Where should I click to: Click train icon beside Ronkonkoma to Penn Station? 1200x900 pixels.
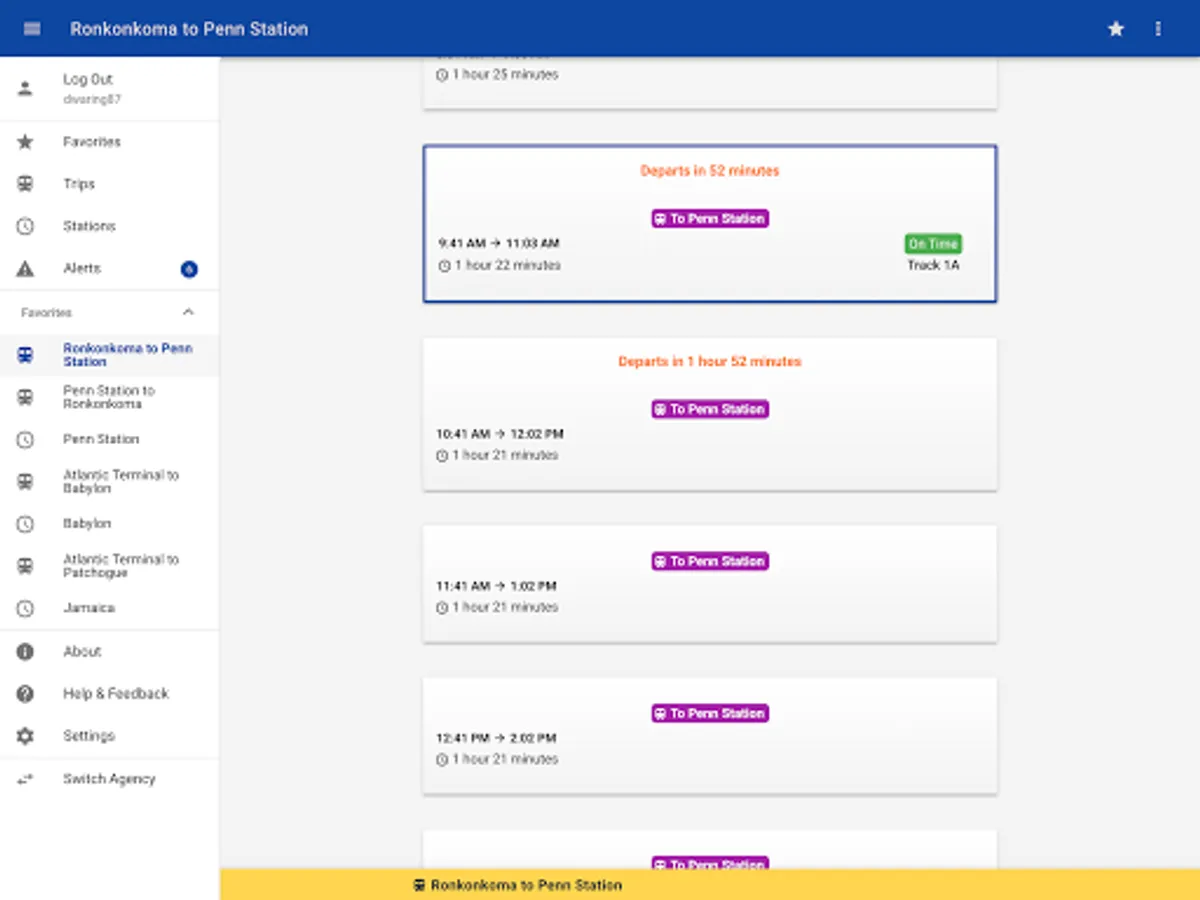(25, 355)
